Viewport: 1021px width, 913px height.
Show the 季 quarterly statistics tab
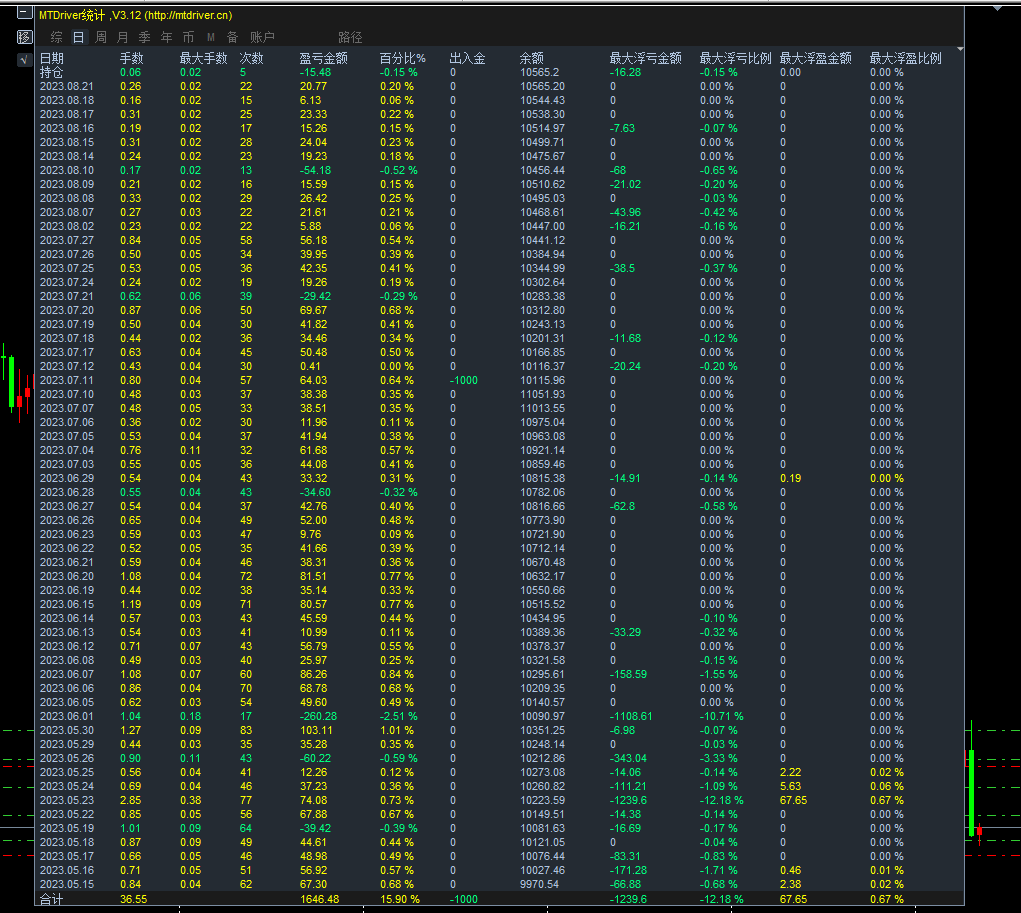(x=145, y=37)
